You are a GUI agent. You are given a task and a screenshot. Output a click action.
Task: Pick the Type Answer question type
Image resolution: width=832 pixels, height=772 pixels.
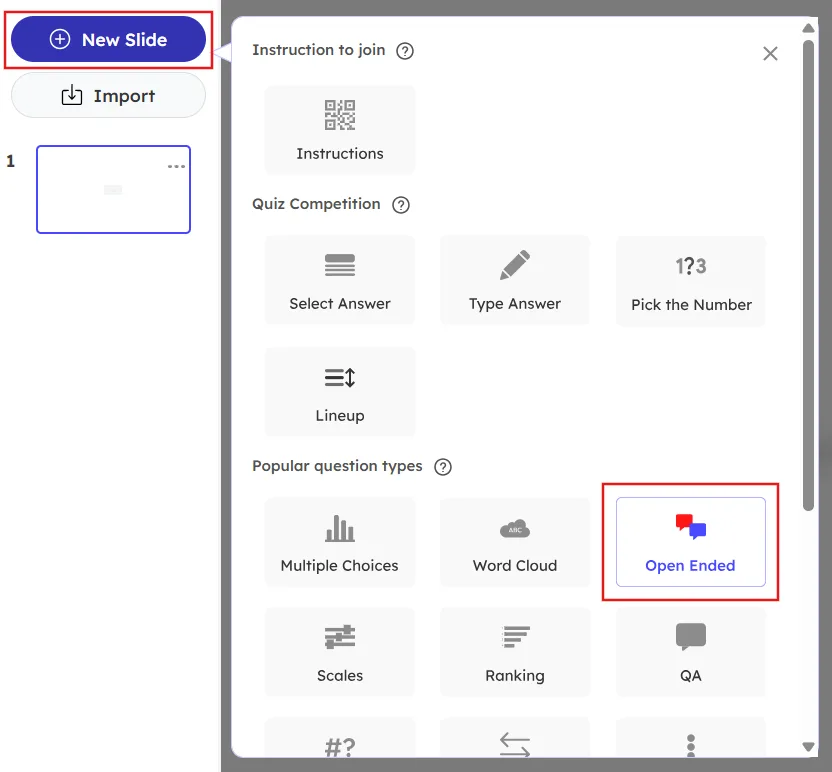[x=515, y=280]
